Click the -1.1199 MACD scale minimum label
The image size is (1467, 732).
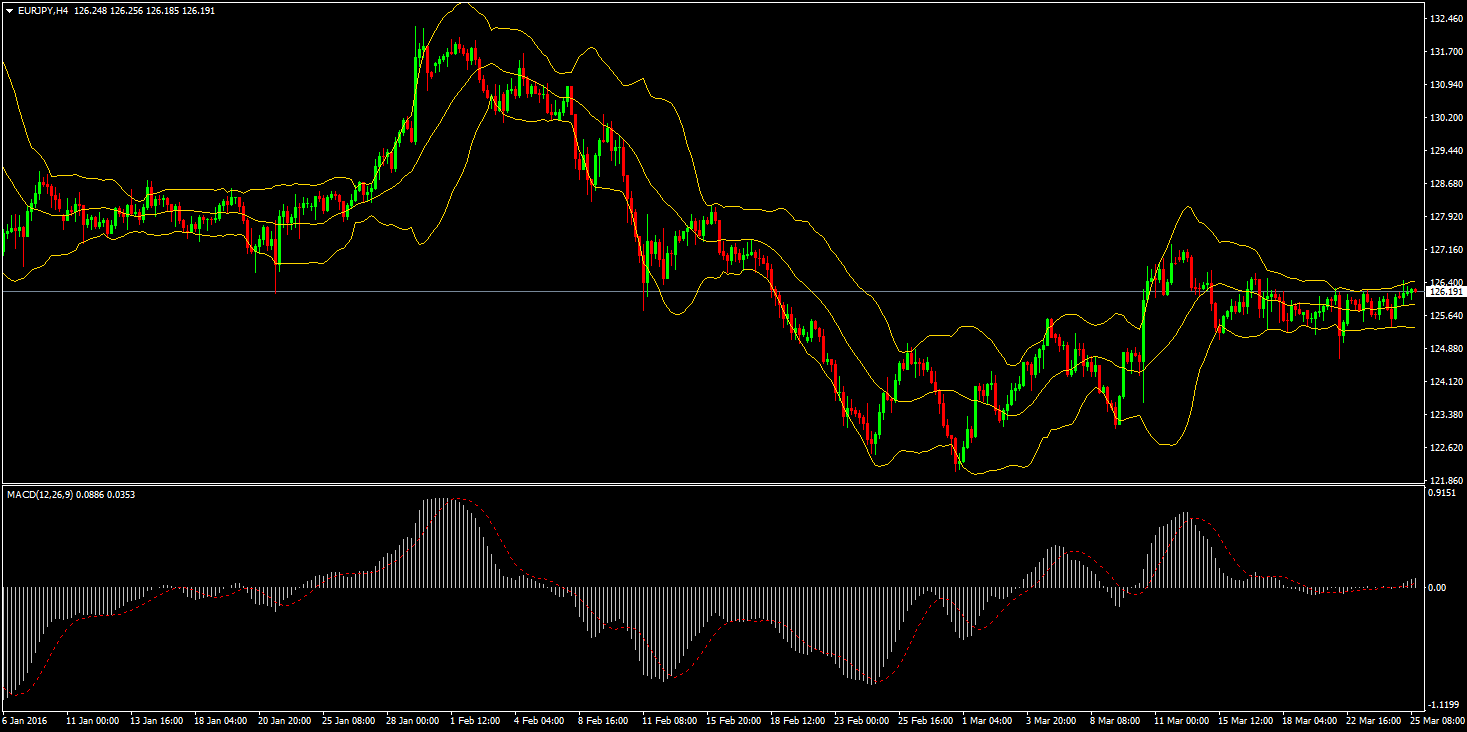click(1441, 705)
